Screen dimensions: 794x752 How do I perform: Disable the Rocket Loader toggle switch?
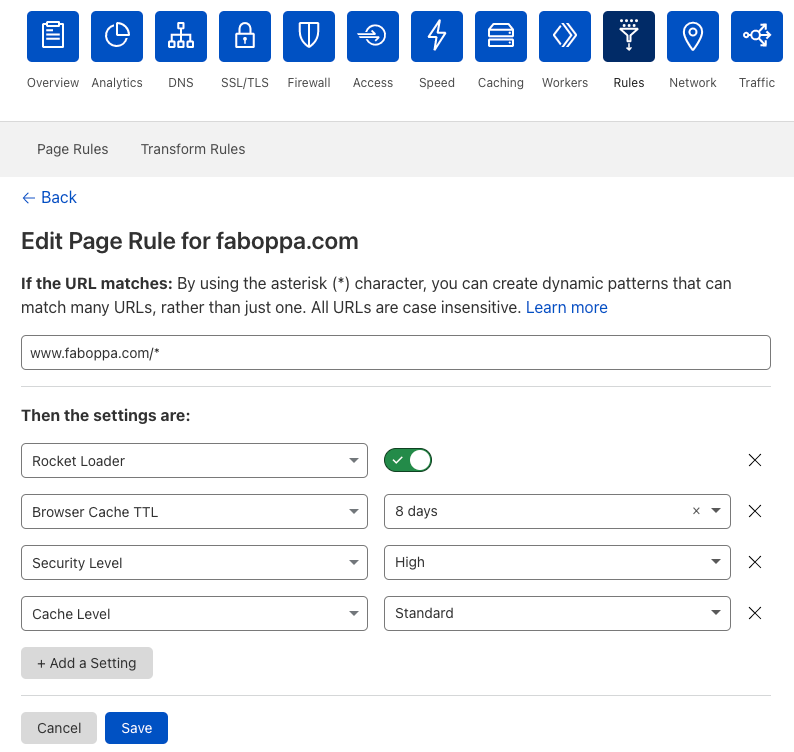click(408, 460)
